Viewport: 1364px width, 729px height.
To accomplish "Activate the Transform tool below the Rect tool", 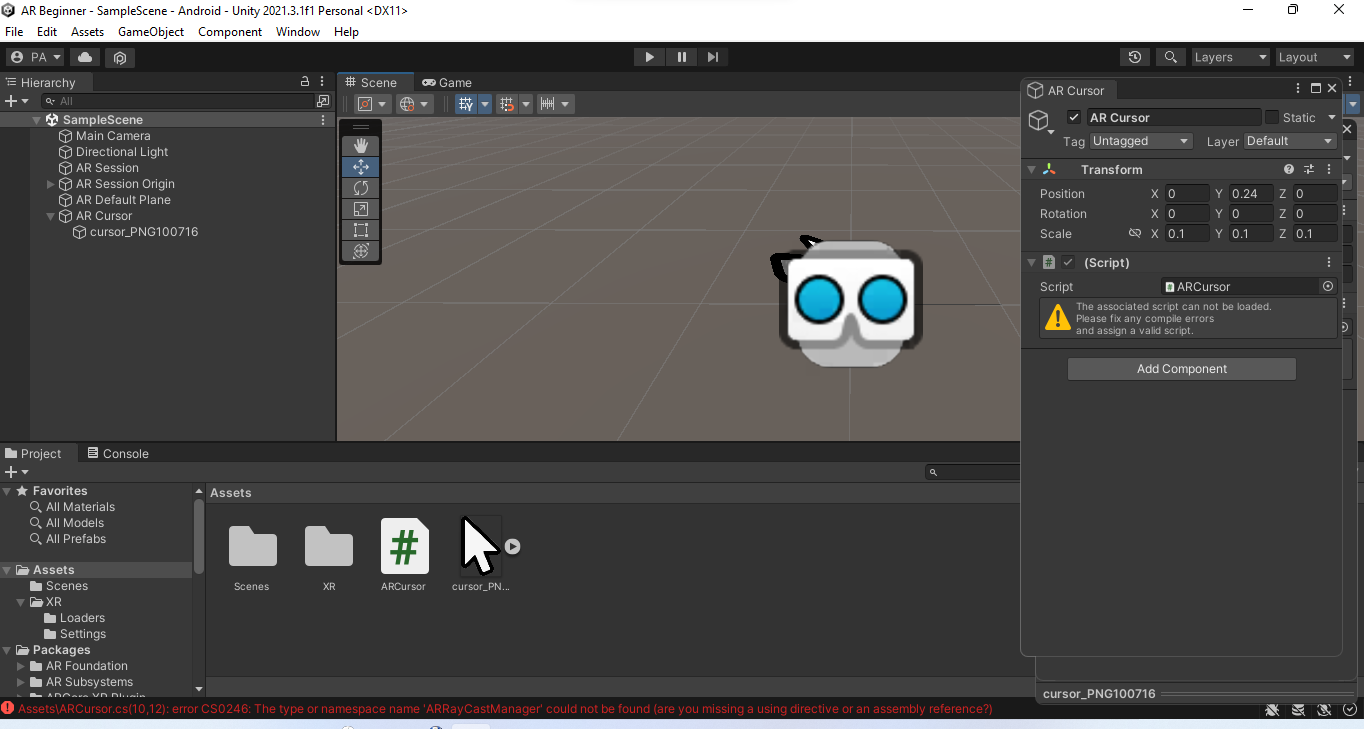I will tap(360, 251).
